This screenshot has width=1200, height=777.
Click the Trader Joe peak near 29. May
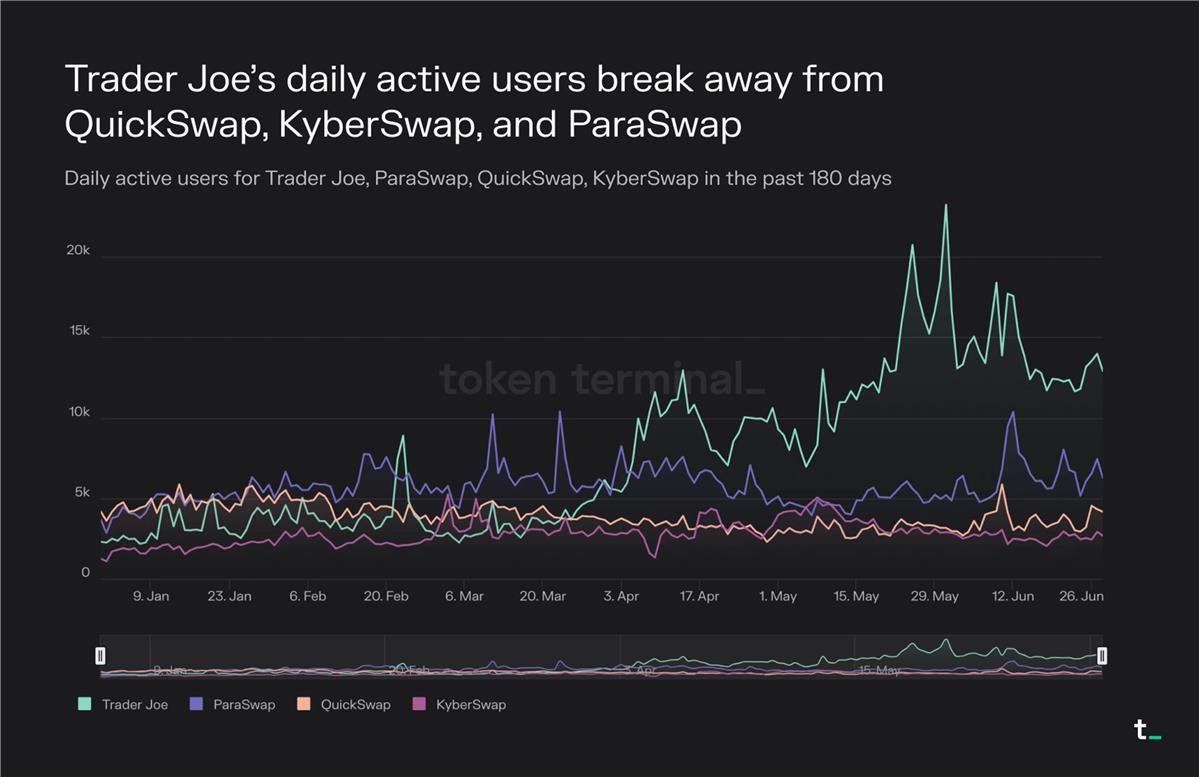[946, 206]
